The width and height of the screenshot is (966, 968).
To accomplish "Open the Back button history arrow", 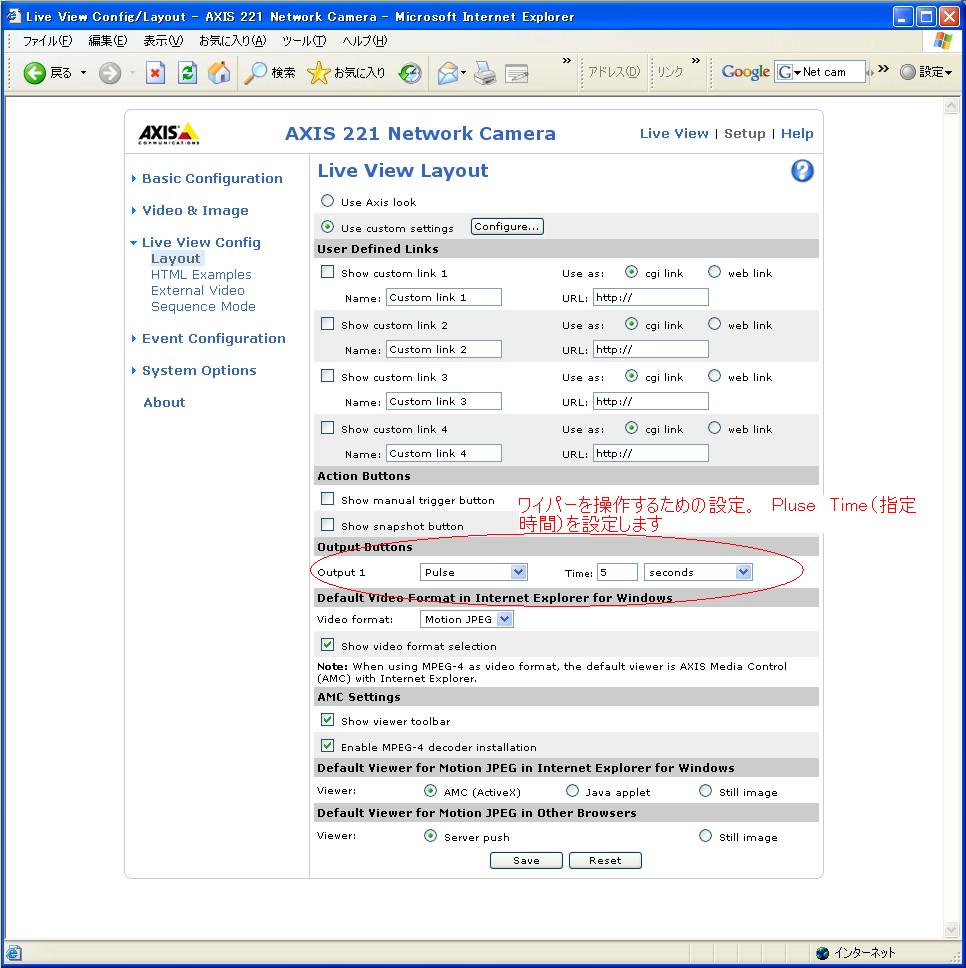I will tap(83, 73).
